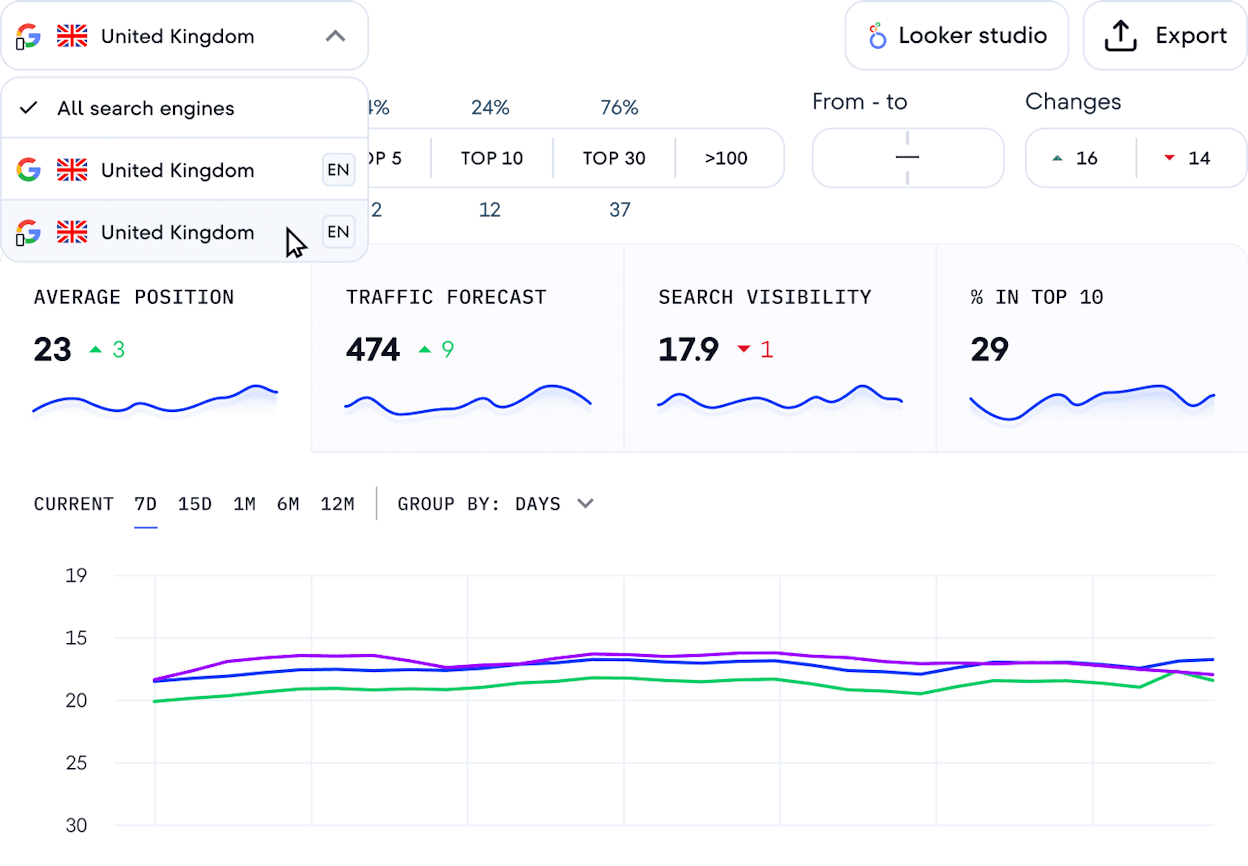Switch chart range to 6M
The height and width of the screenshot is (866, 1248).
288,504
